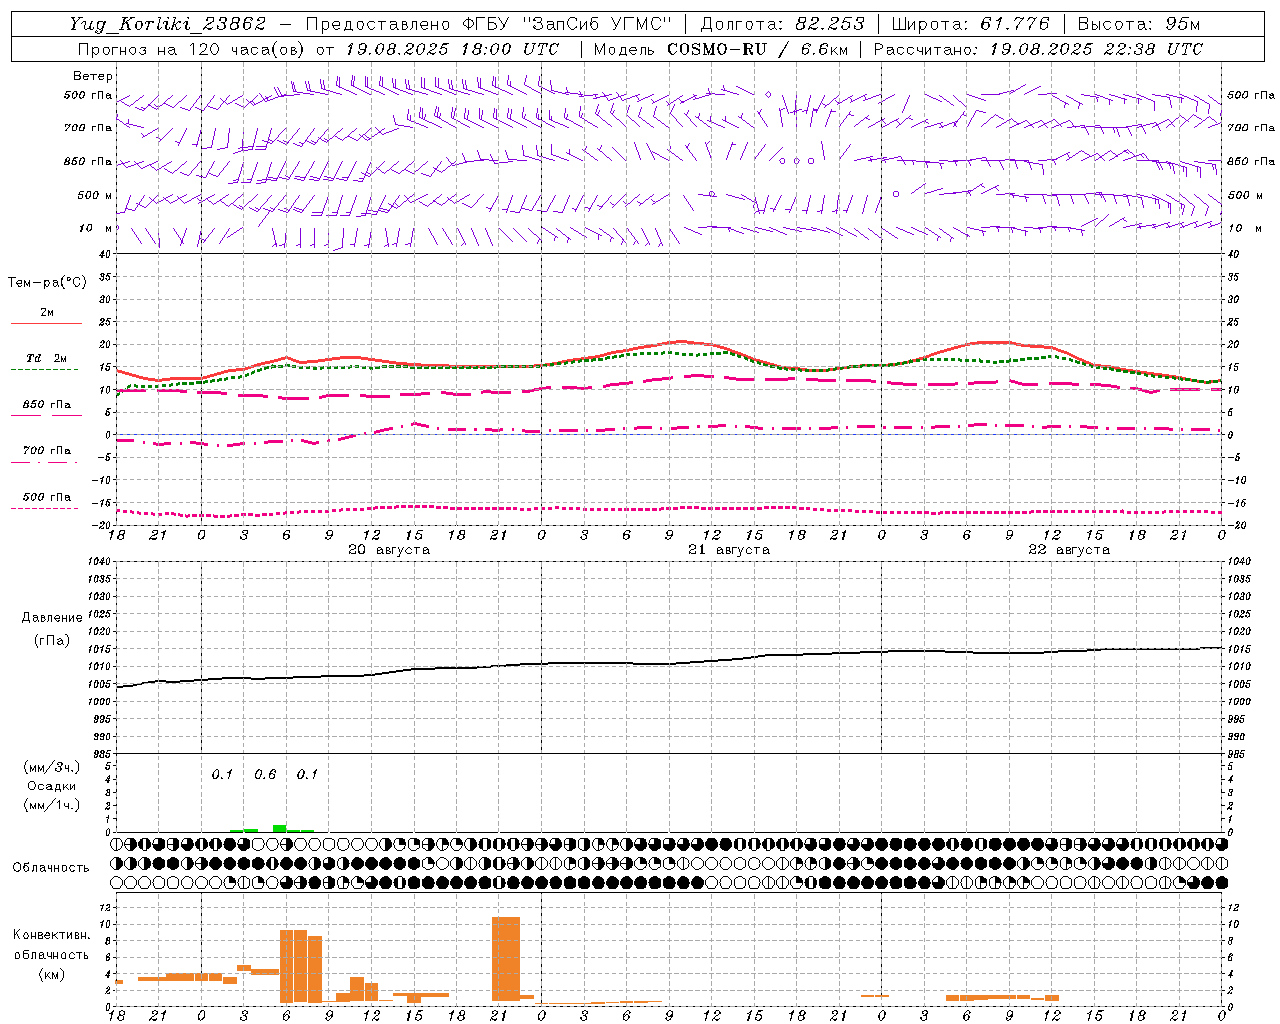Click the Давление pressure panel label

coord(52,618)
